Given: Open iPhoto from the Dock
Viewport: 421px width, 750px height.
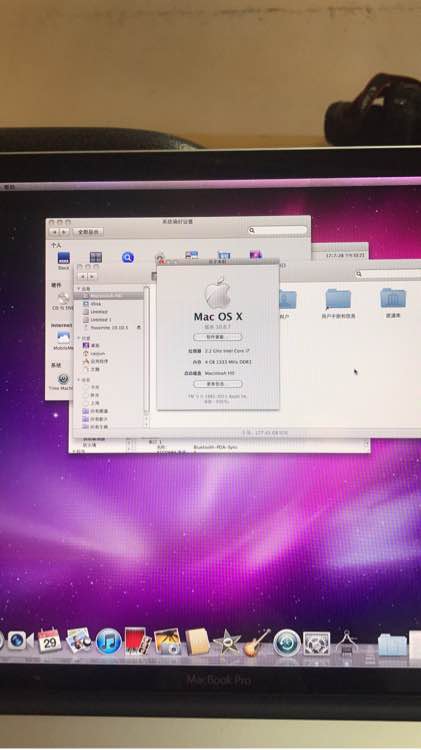Looking at the screenshot, I should 167,641.
